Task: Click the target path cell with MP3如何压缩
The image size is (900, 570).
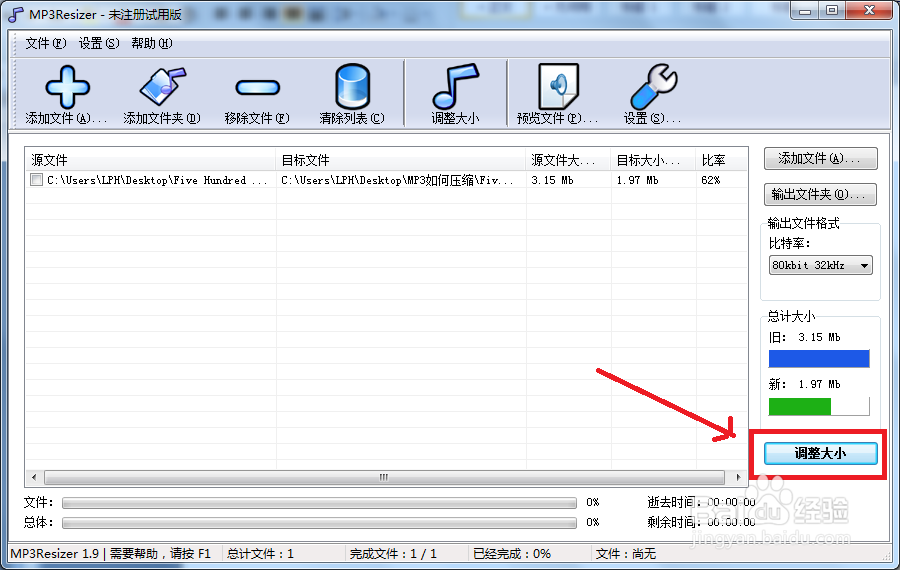Action: pos(397,180)
